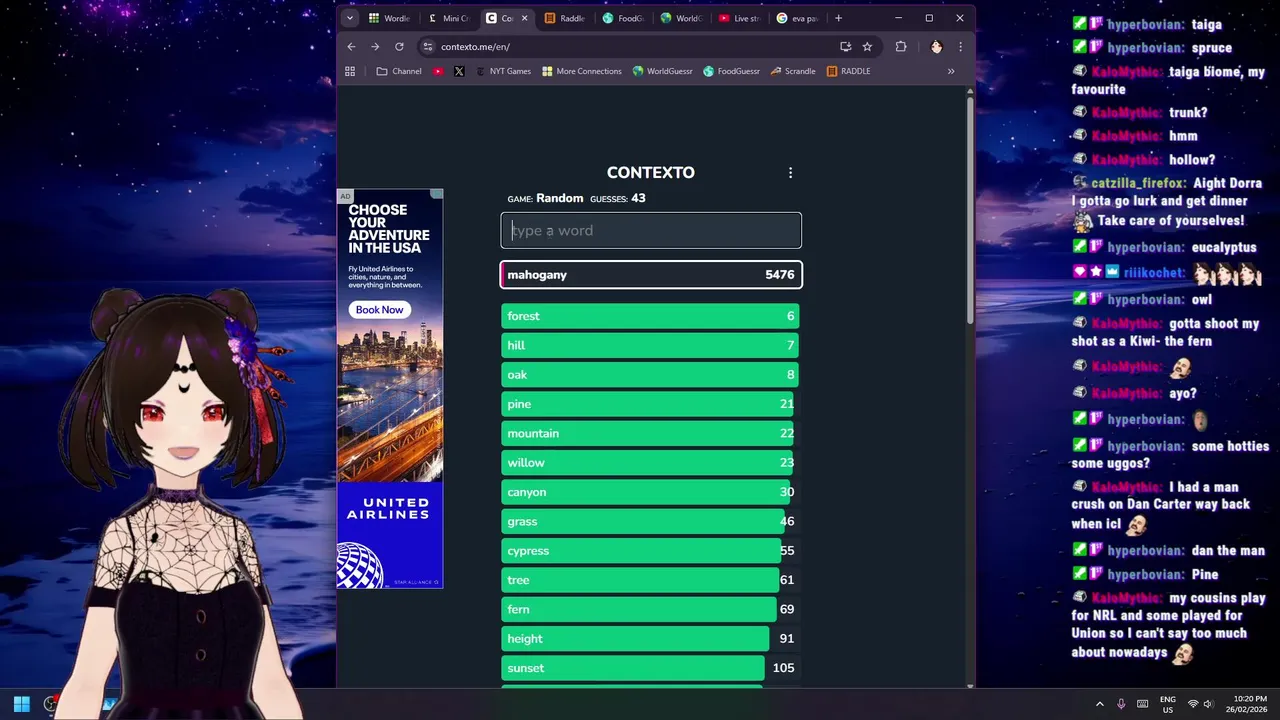Select the 'fern' guess row
The width and height of the screenshot is (1280, 720).
[x=650, y=609]
